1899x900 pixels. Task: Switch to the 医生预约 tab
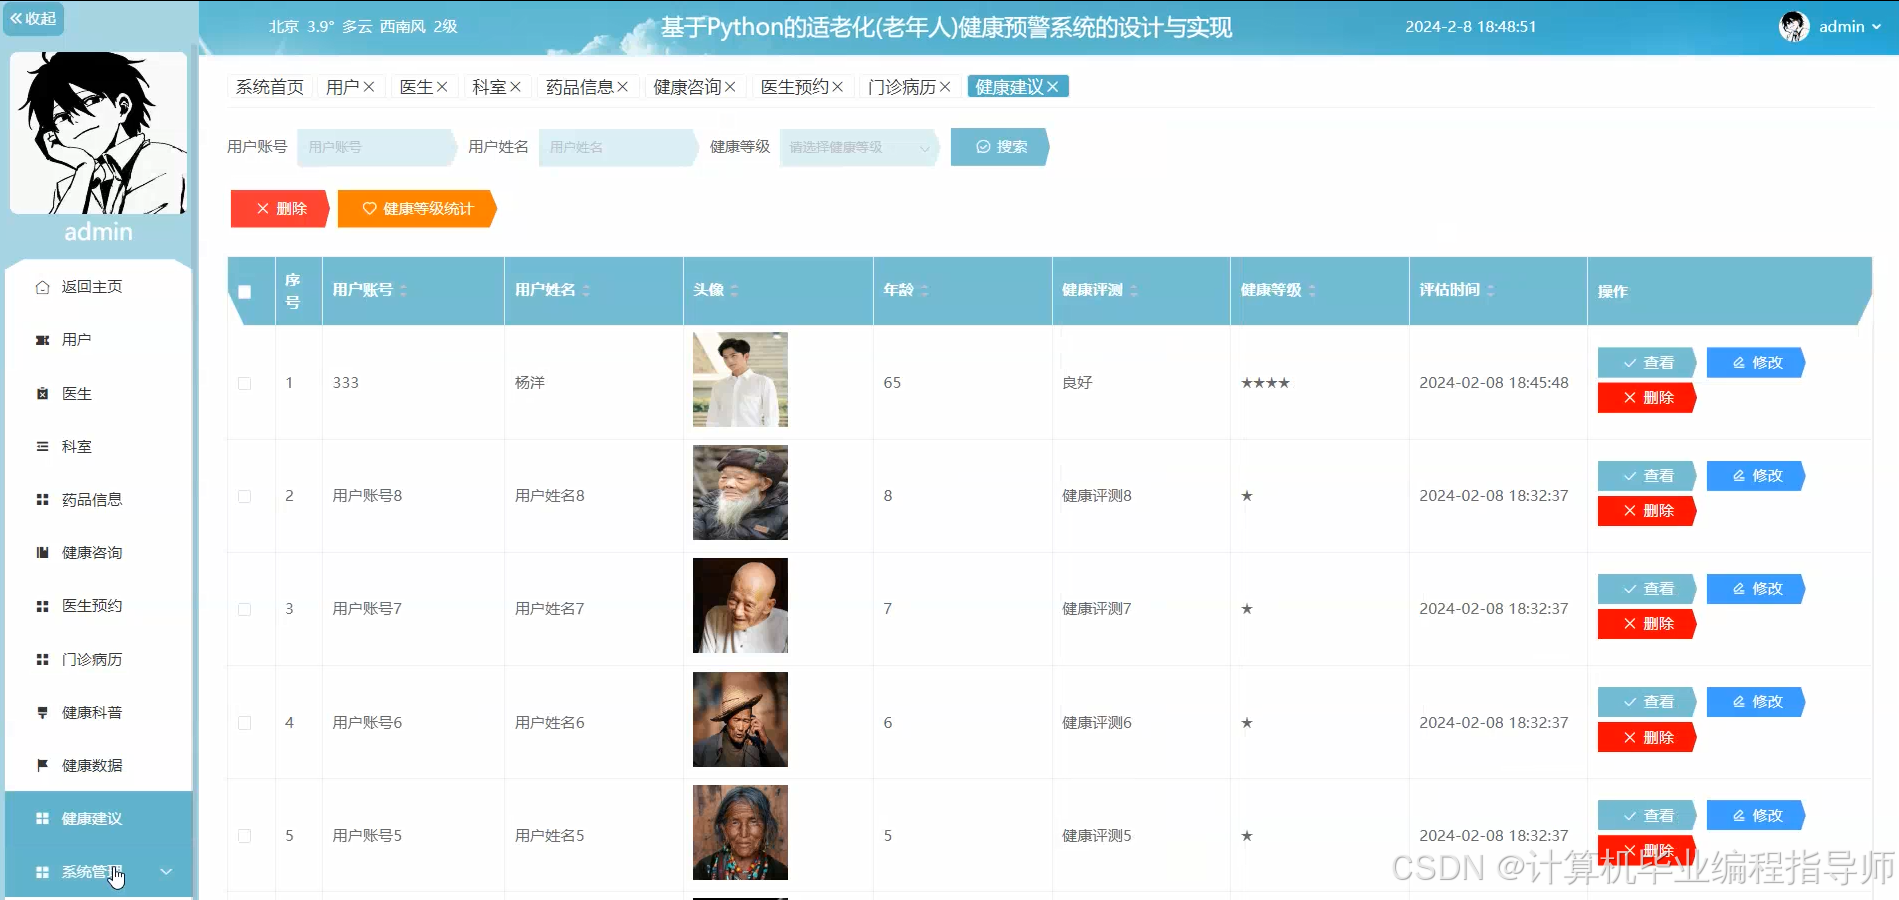click(795, 86)
